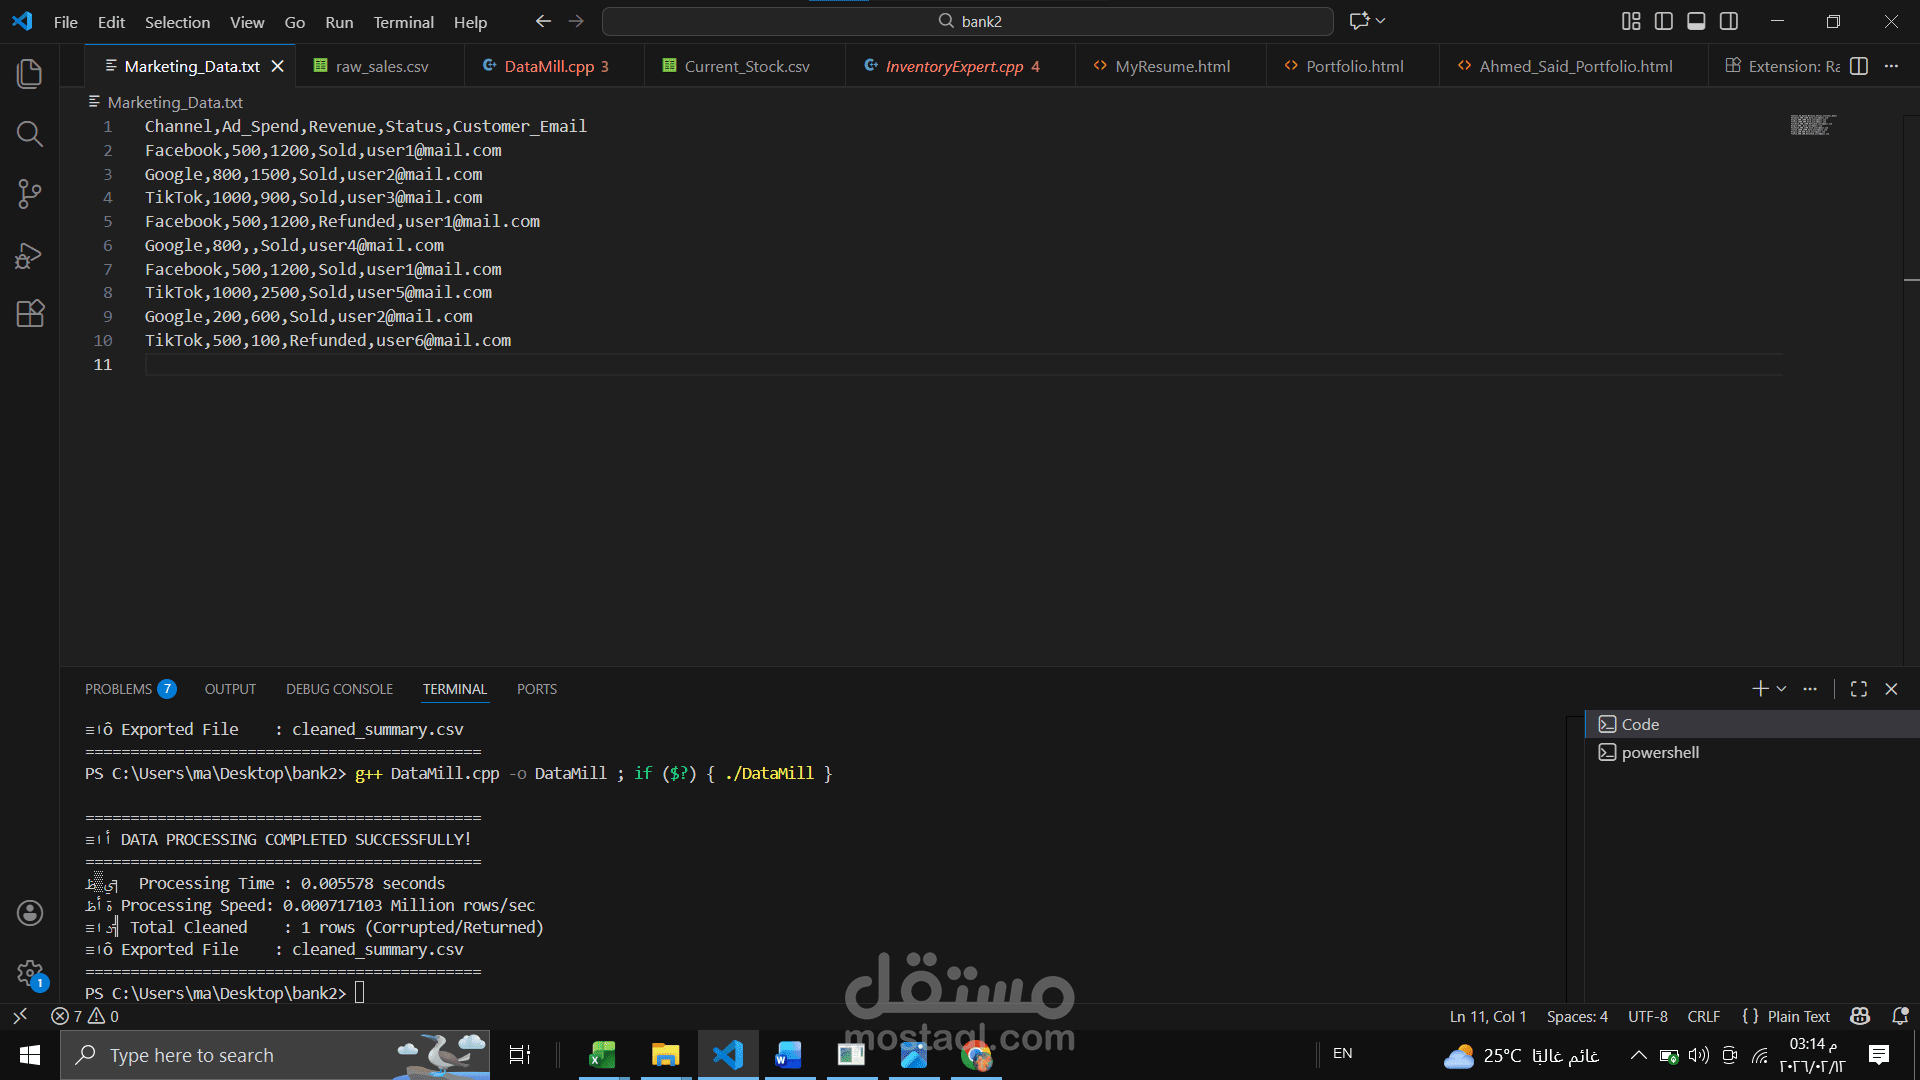1920x1080 pixels.
Task: Open the Manage gear icon
Action: point(30,972)
